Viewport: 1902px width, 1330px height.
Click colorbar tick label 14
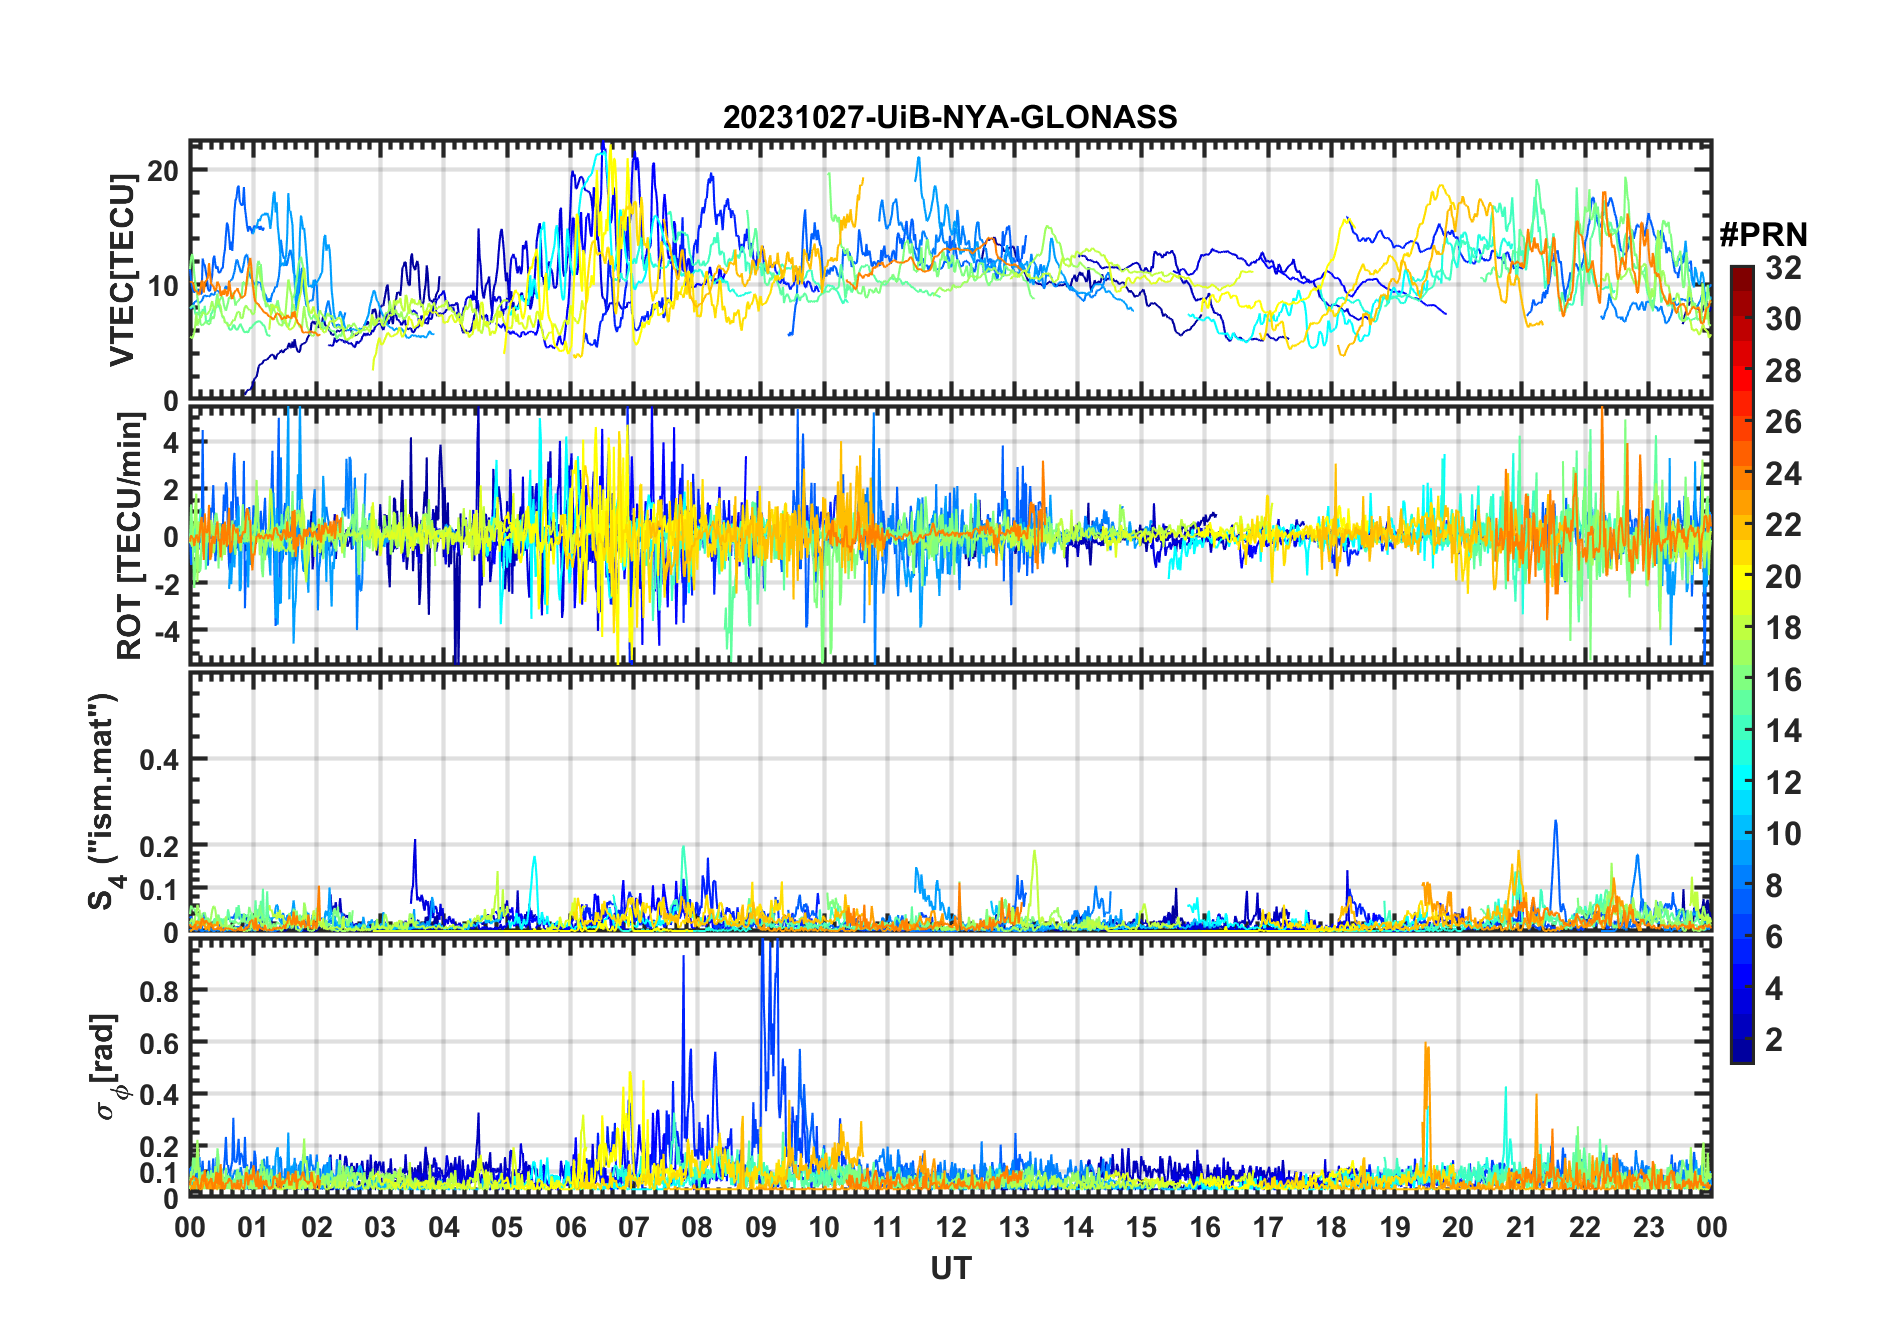point(1783,731)
